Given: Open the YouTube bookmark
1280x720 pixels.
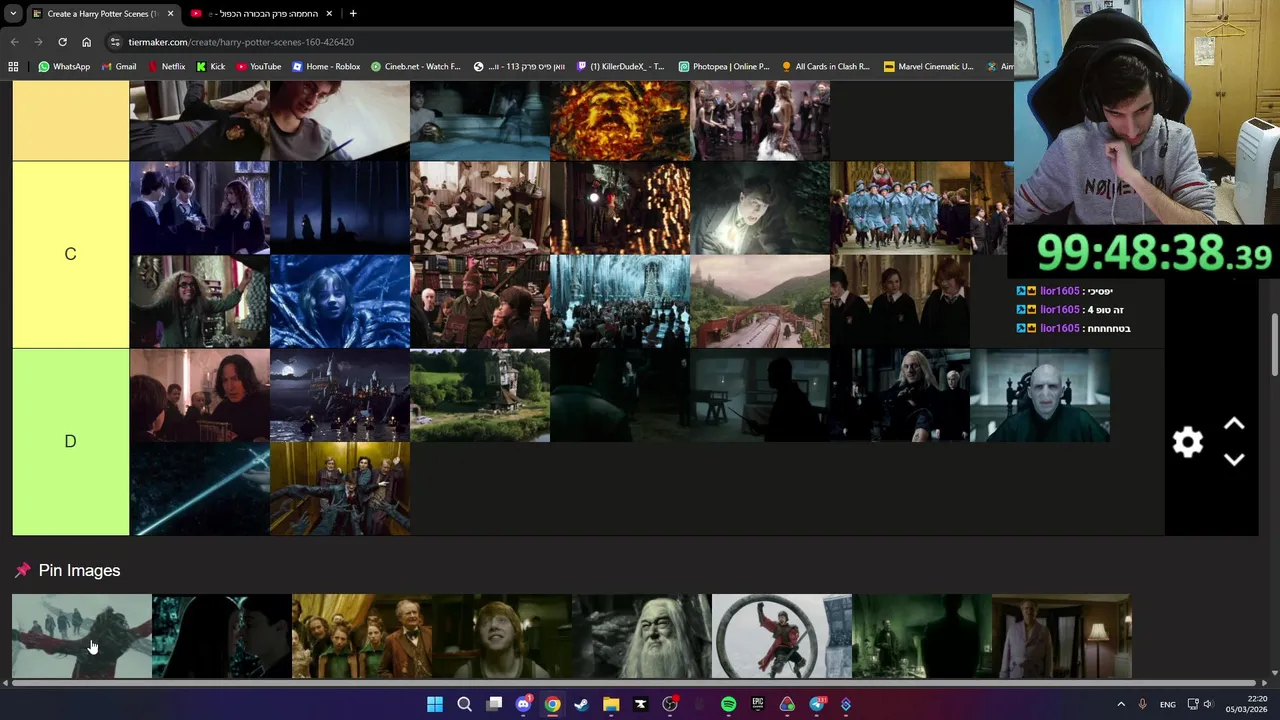Looking at the screenshot, I should [258, 67].
